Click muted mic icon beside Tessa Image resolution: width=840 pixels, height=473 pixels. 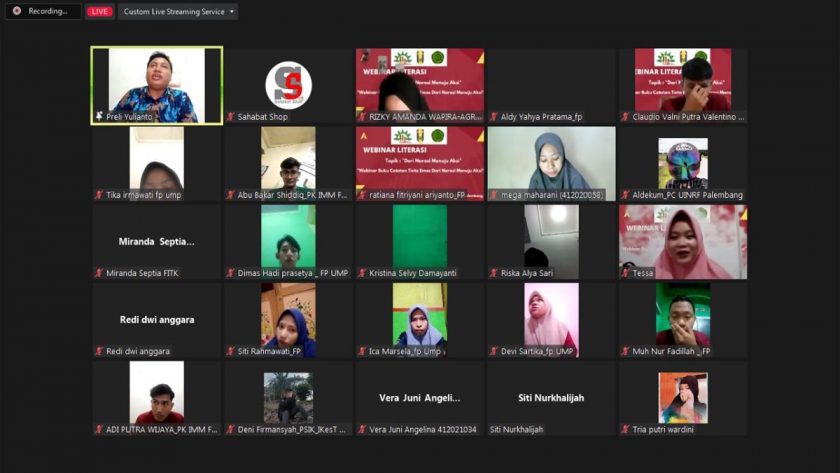[x=626, y=273]
